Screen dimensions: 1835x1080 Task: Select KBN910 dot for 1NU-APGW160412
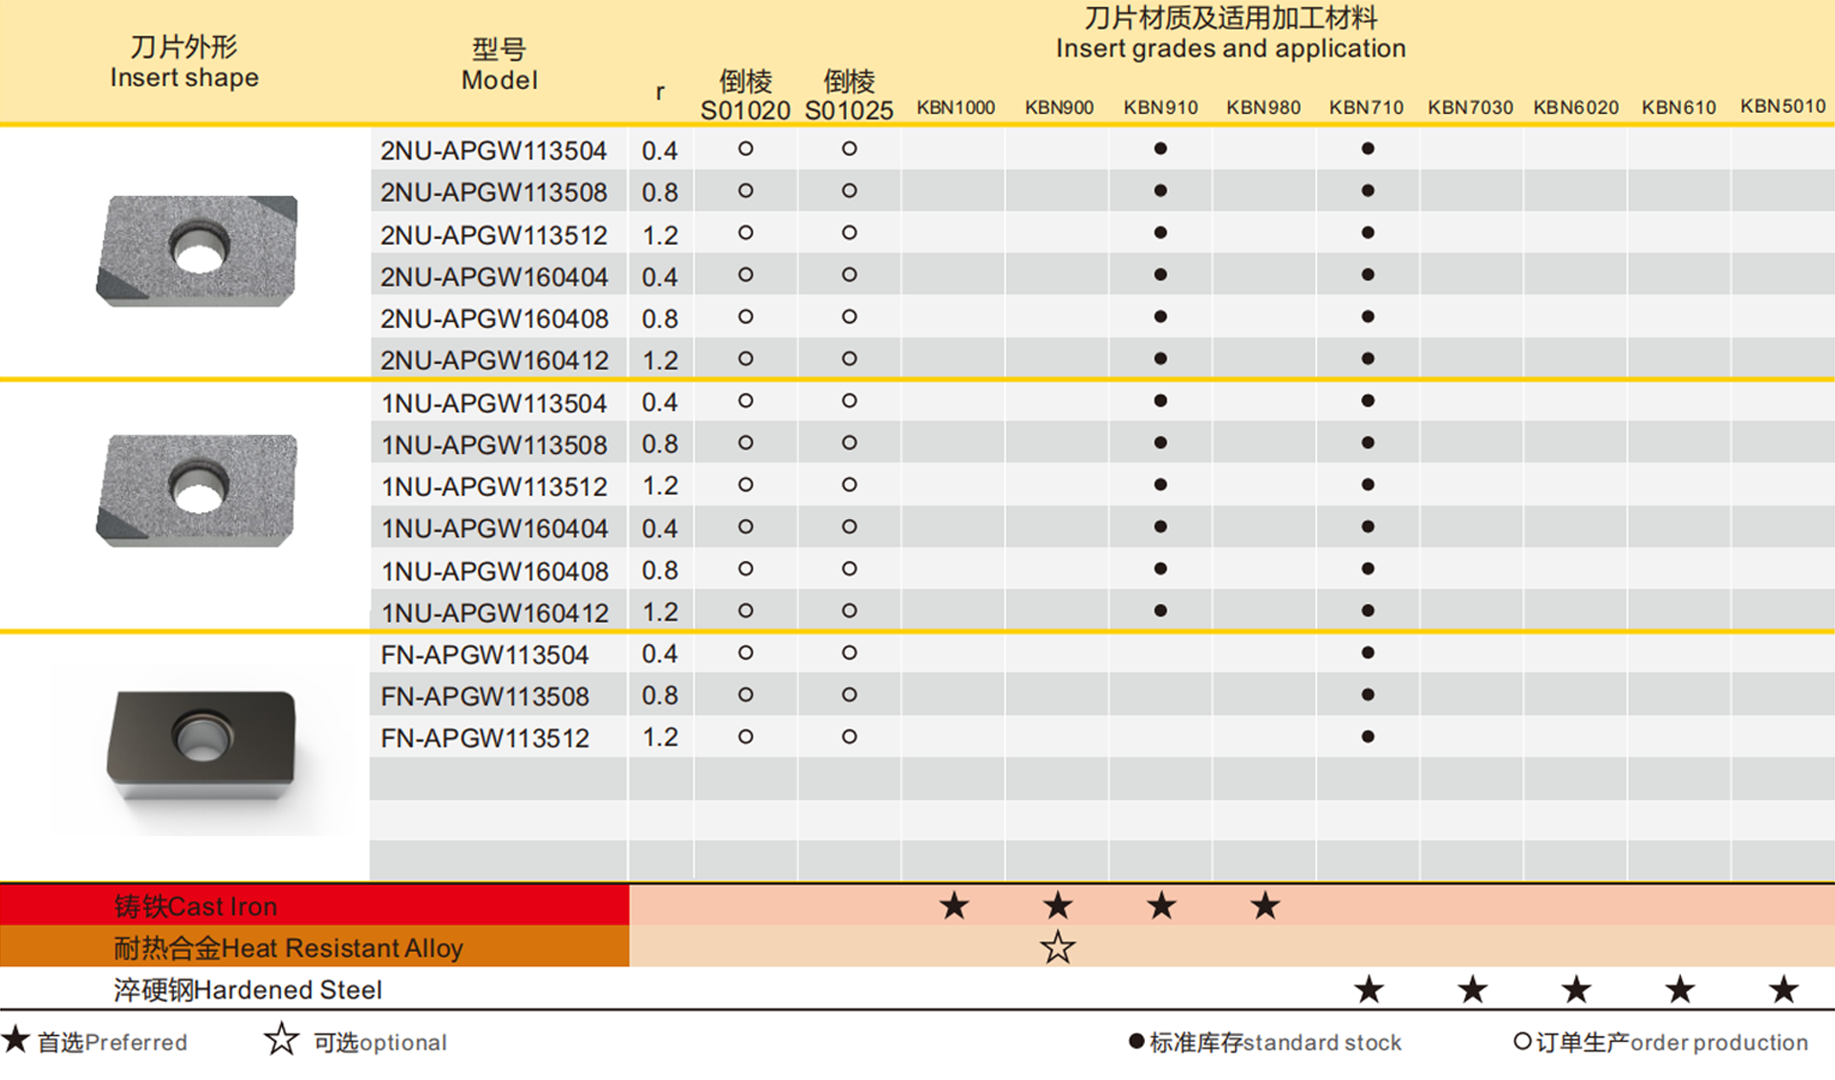(1160, 611)
